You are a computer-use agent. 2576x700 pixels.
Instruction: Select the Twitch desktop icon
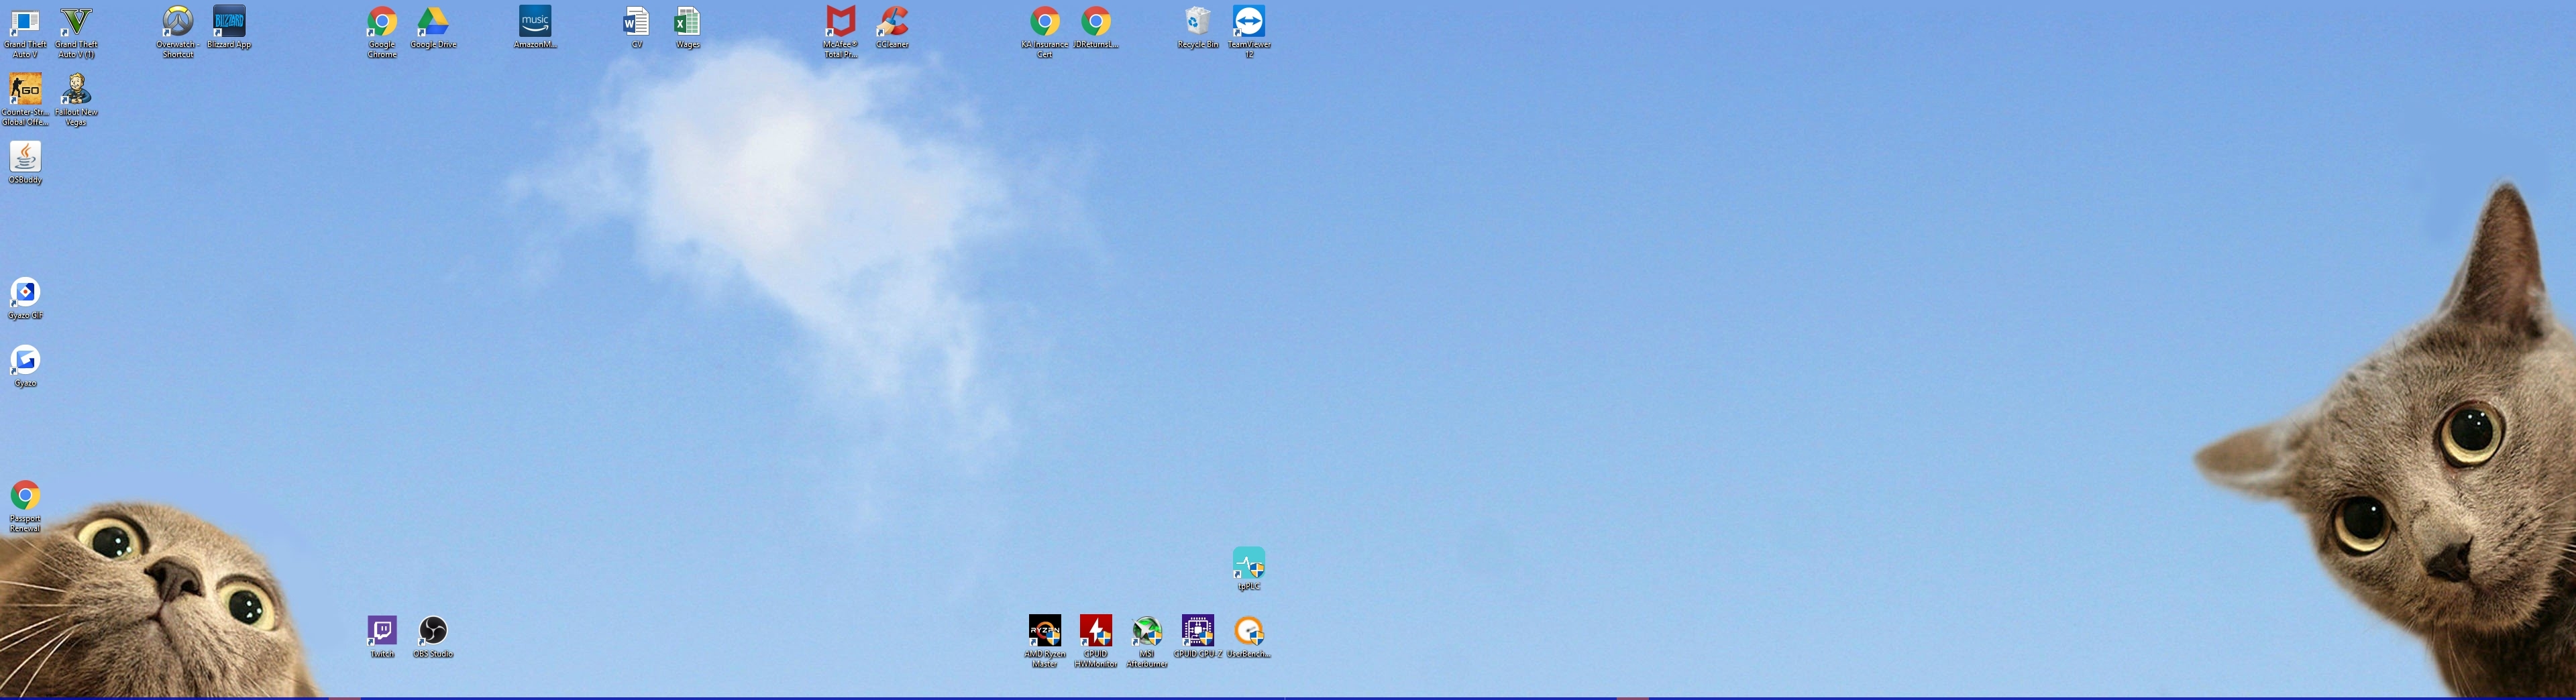[x=382, y=637]
